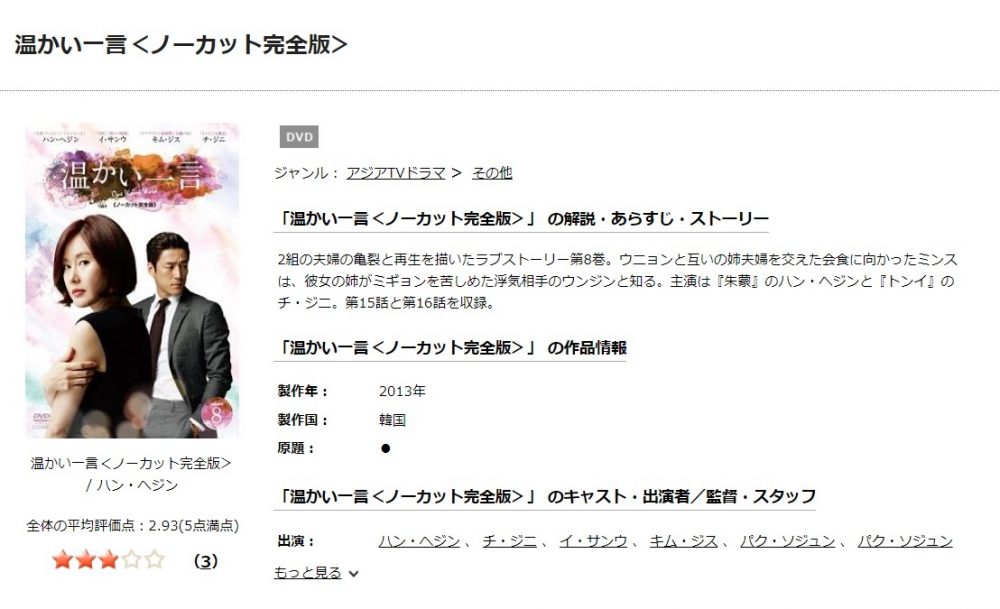This screenshot has height=609, width=1000.
Task: Open the アジアTVドラマ genre link
Action: pos(396,173)
